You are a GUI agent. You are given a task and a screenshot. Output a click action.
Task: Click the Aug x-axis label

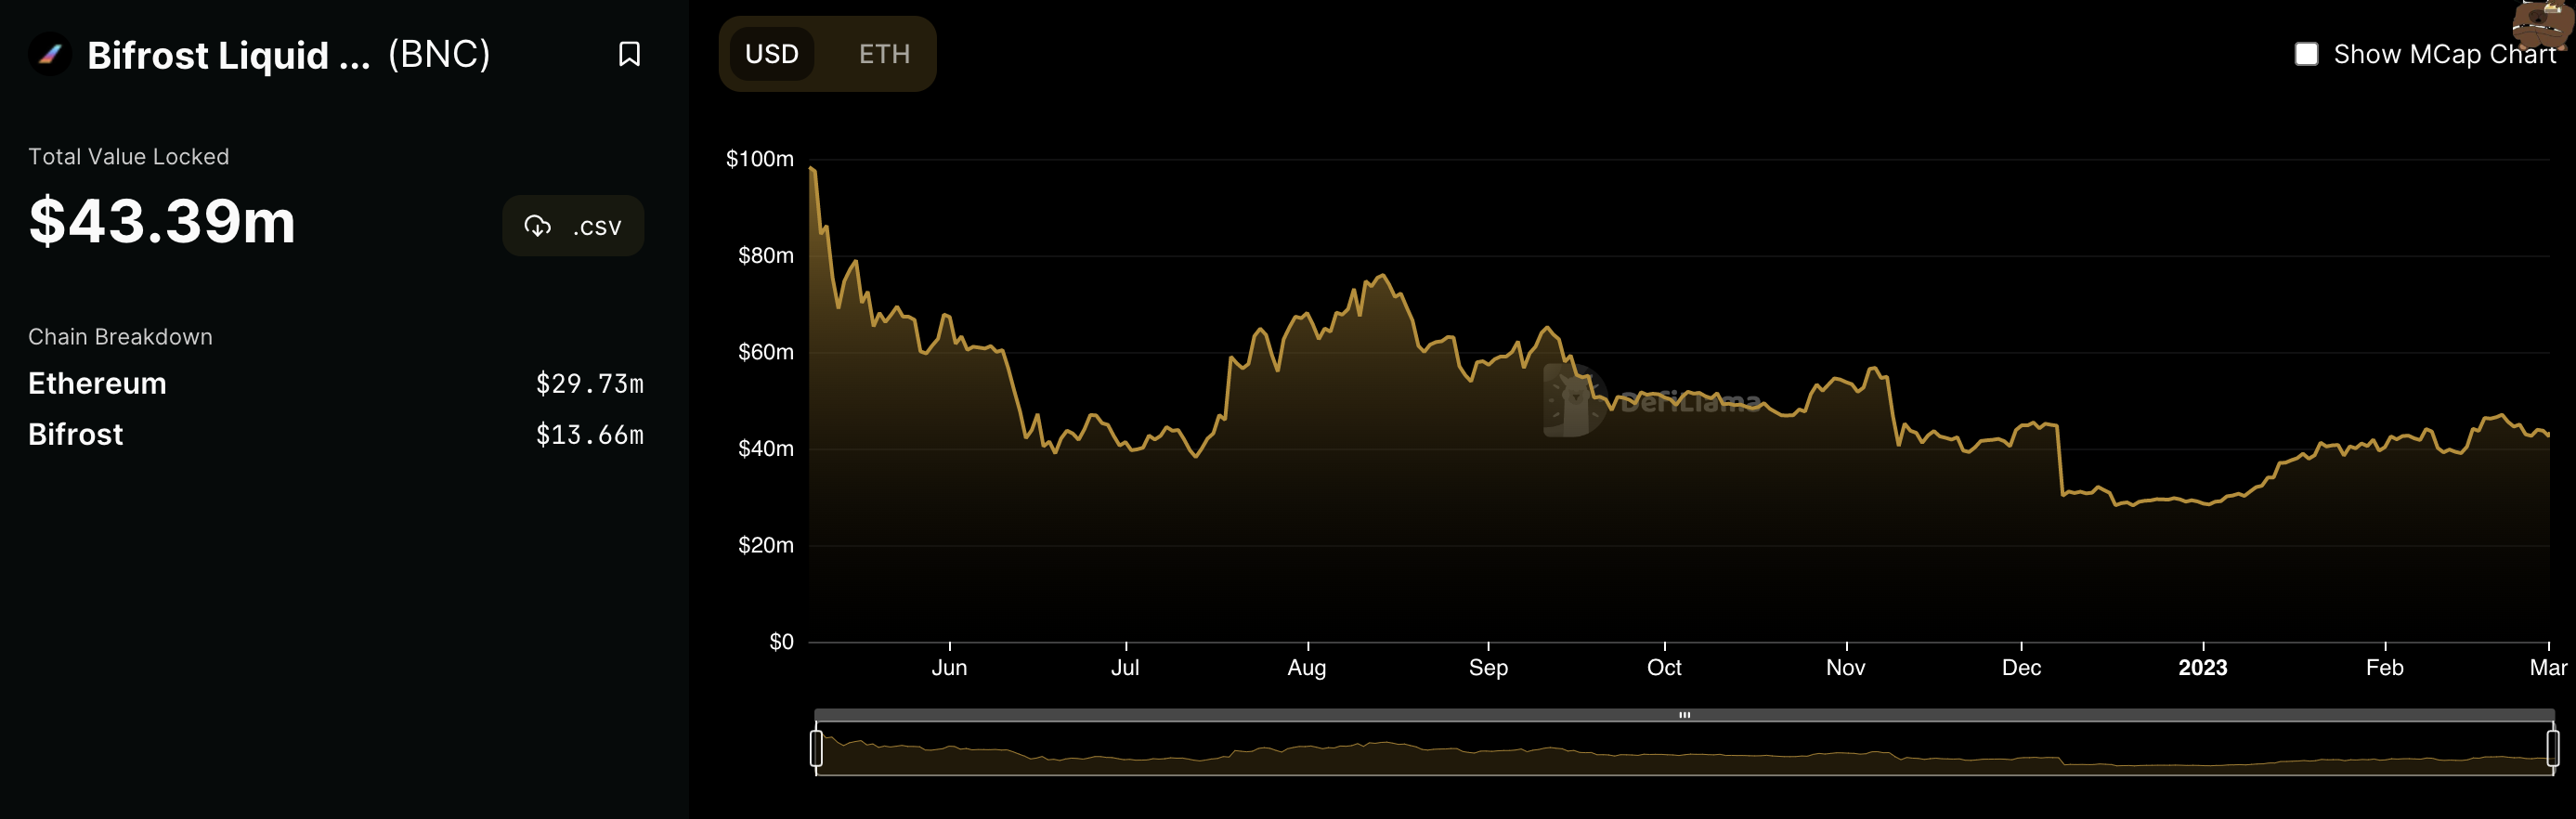point(1307,667)
